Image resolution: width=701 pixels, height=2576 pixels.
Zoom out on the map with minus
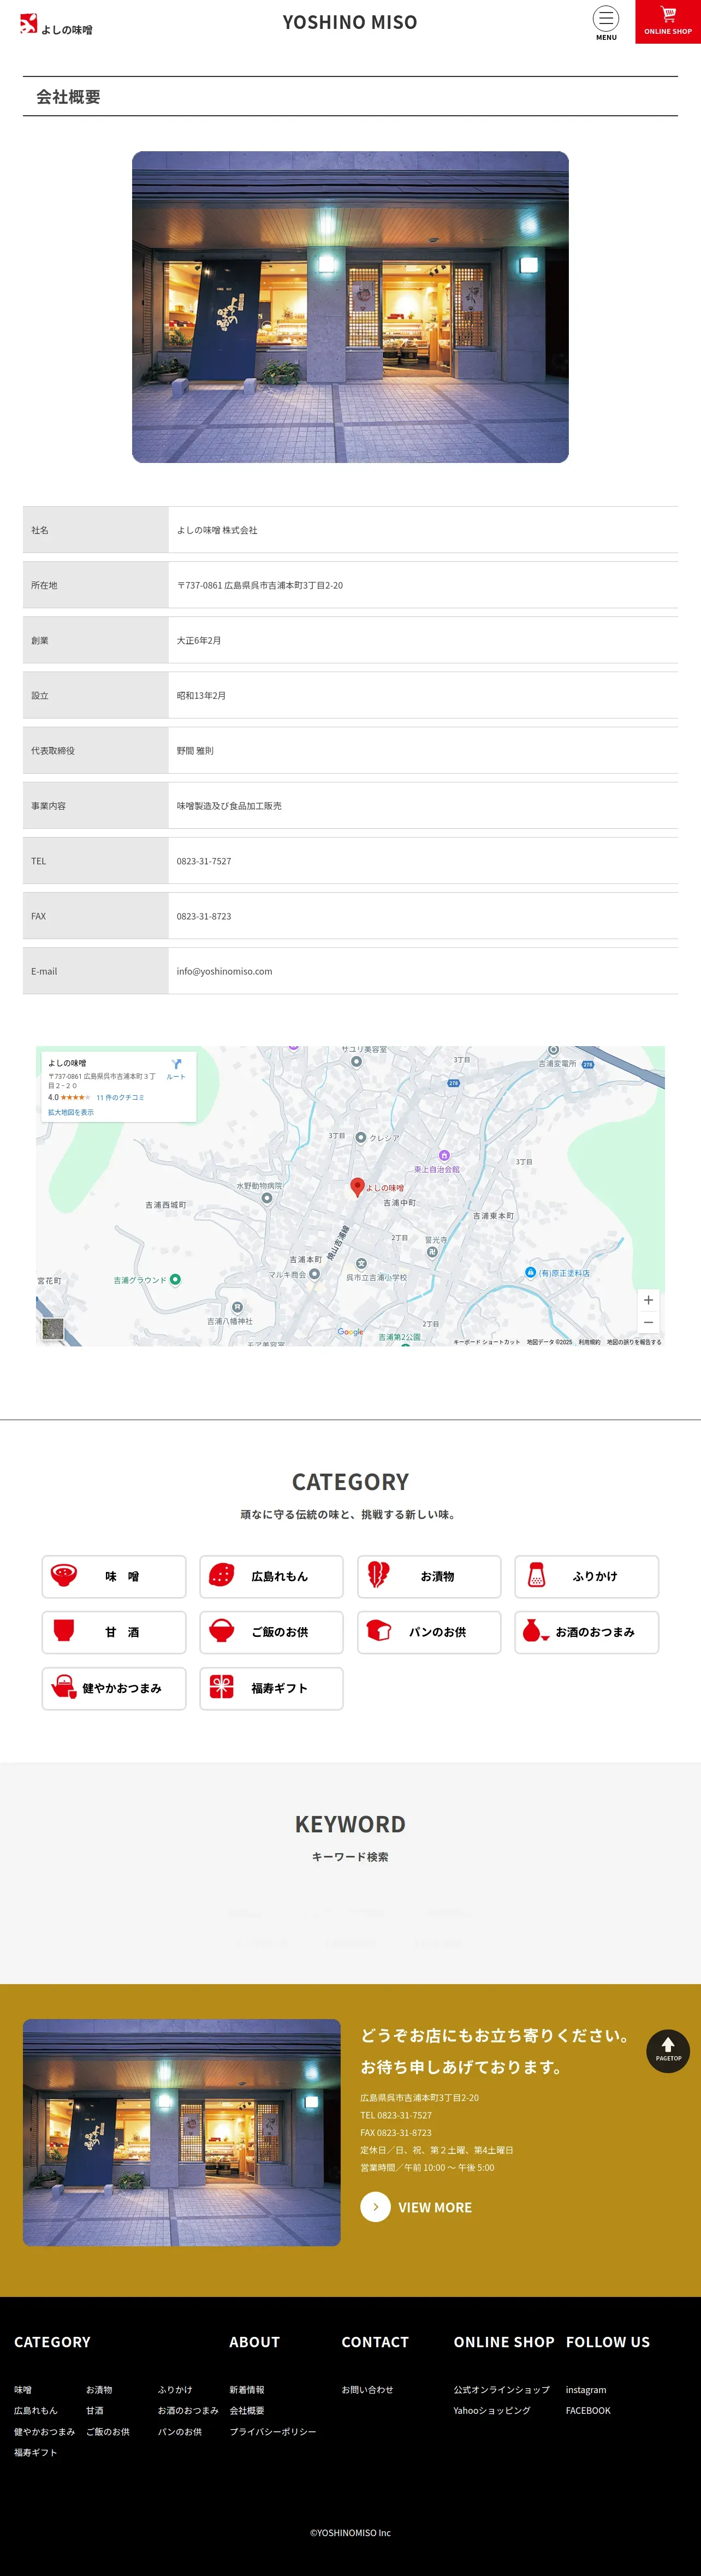pyautogui.click(x=648, y=1322)
